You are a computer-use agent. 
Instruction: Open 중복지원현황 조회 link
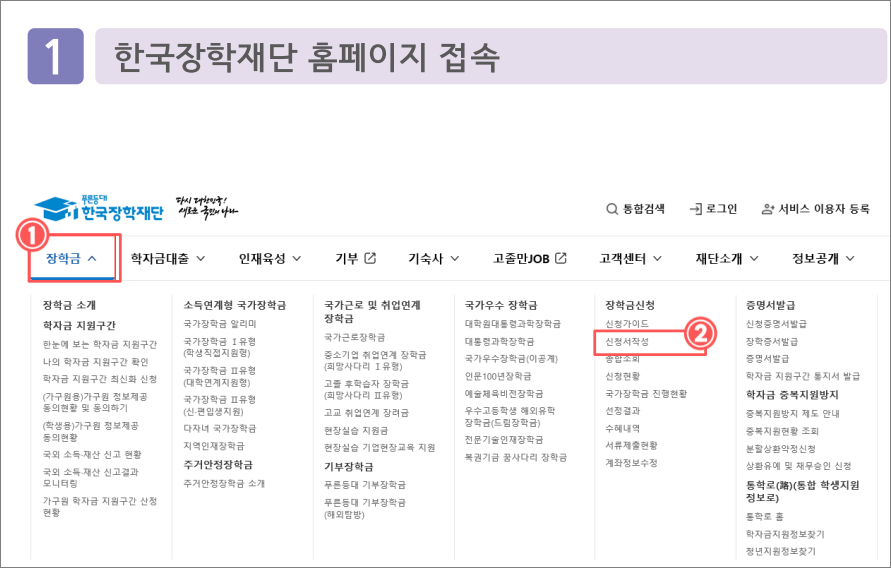(782, 431)
